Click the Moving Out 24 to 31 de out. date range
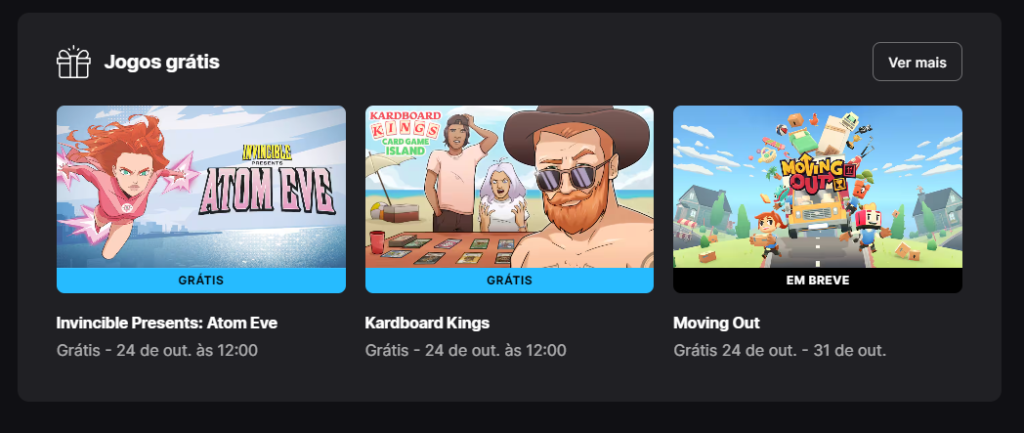 point(780,350)
